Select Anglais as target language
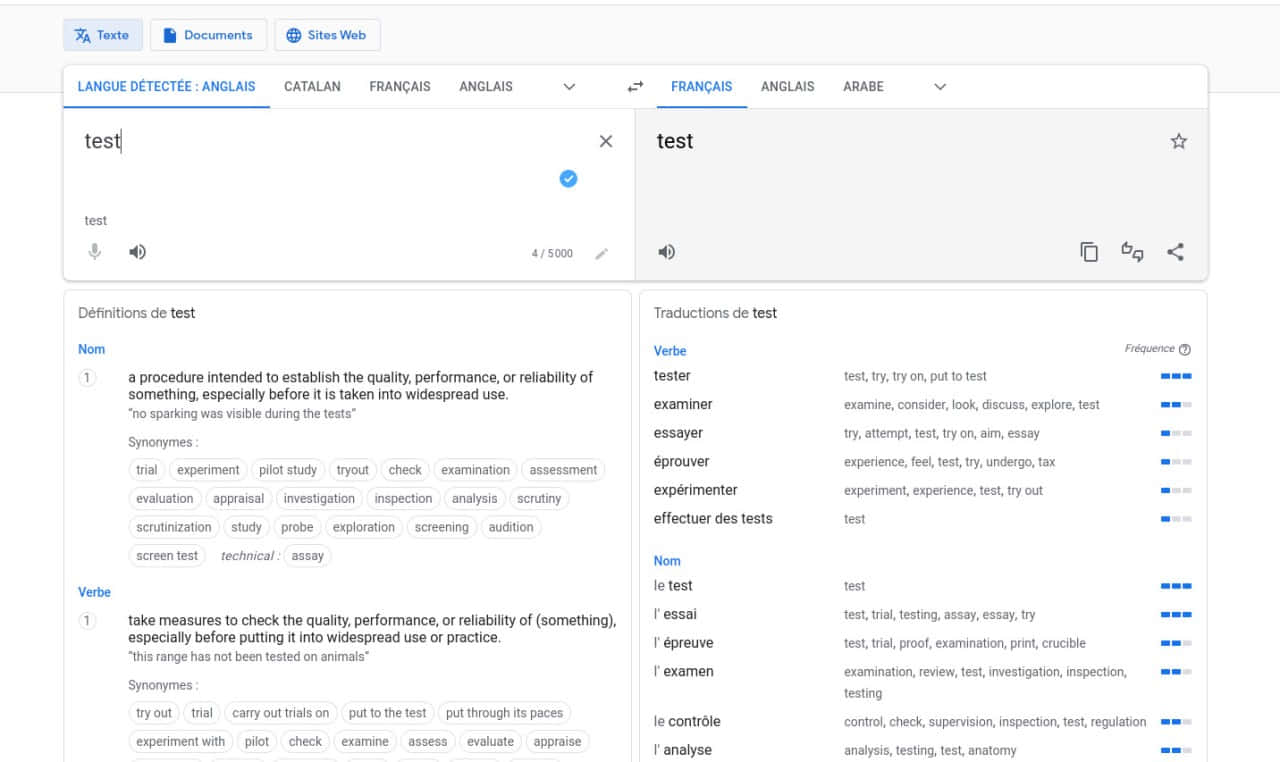Viewport: 1280px width, 762px height. pos(788,87)
